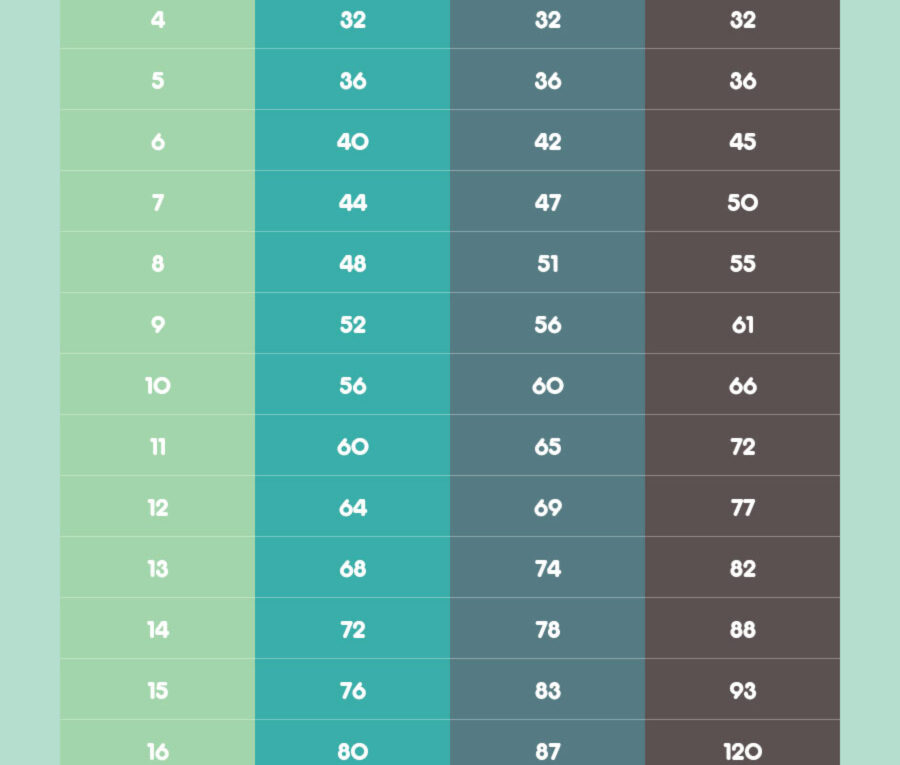Select row number 4 in the green column

pyautogui.click(x=158, y=20)
